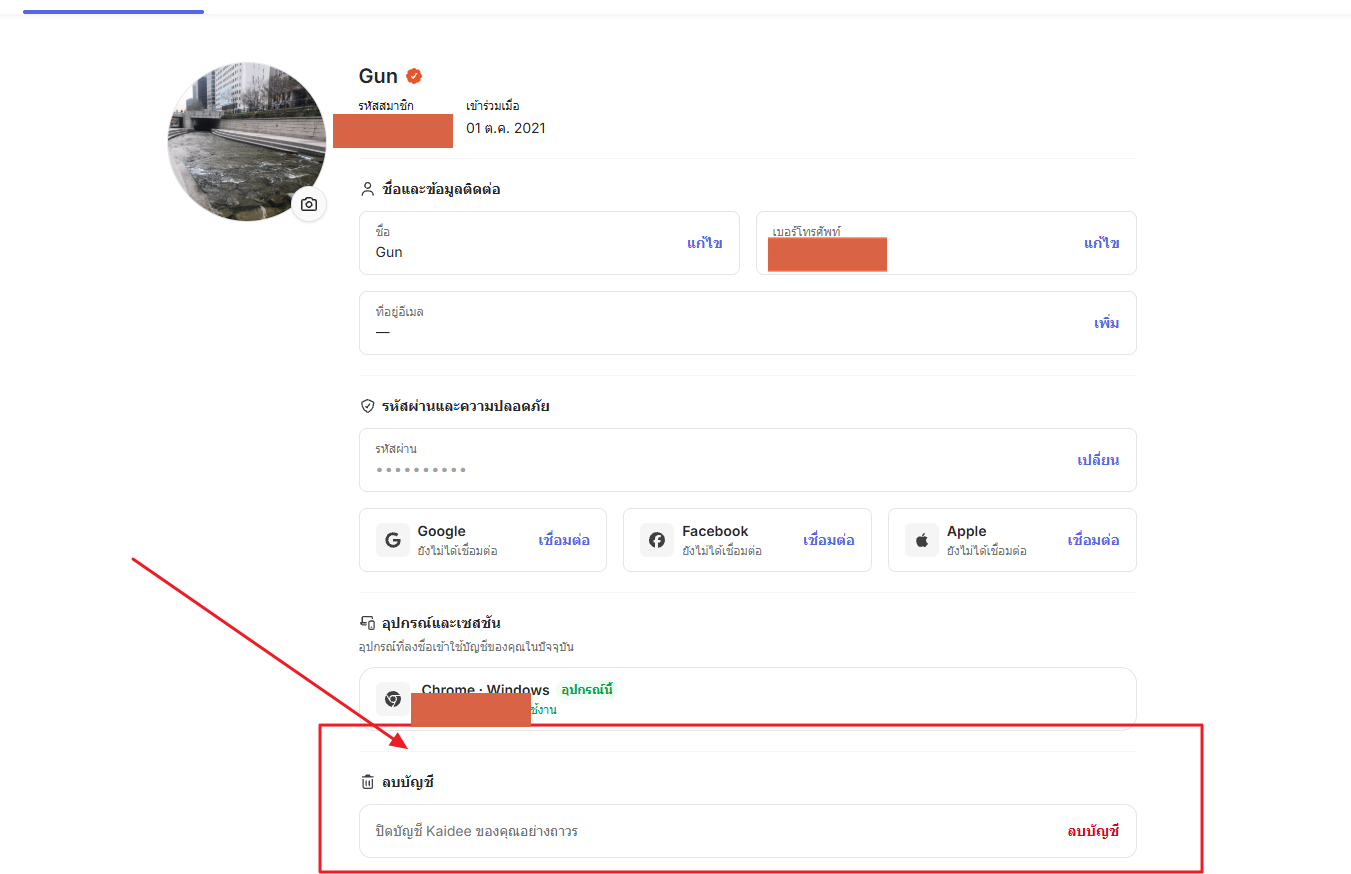Edit the name Gun with แก้ไข
Image resolution: width=1351 pixels, height=874 pixels.
705,243
